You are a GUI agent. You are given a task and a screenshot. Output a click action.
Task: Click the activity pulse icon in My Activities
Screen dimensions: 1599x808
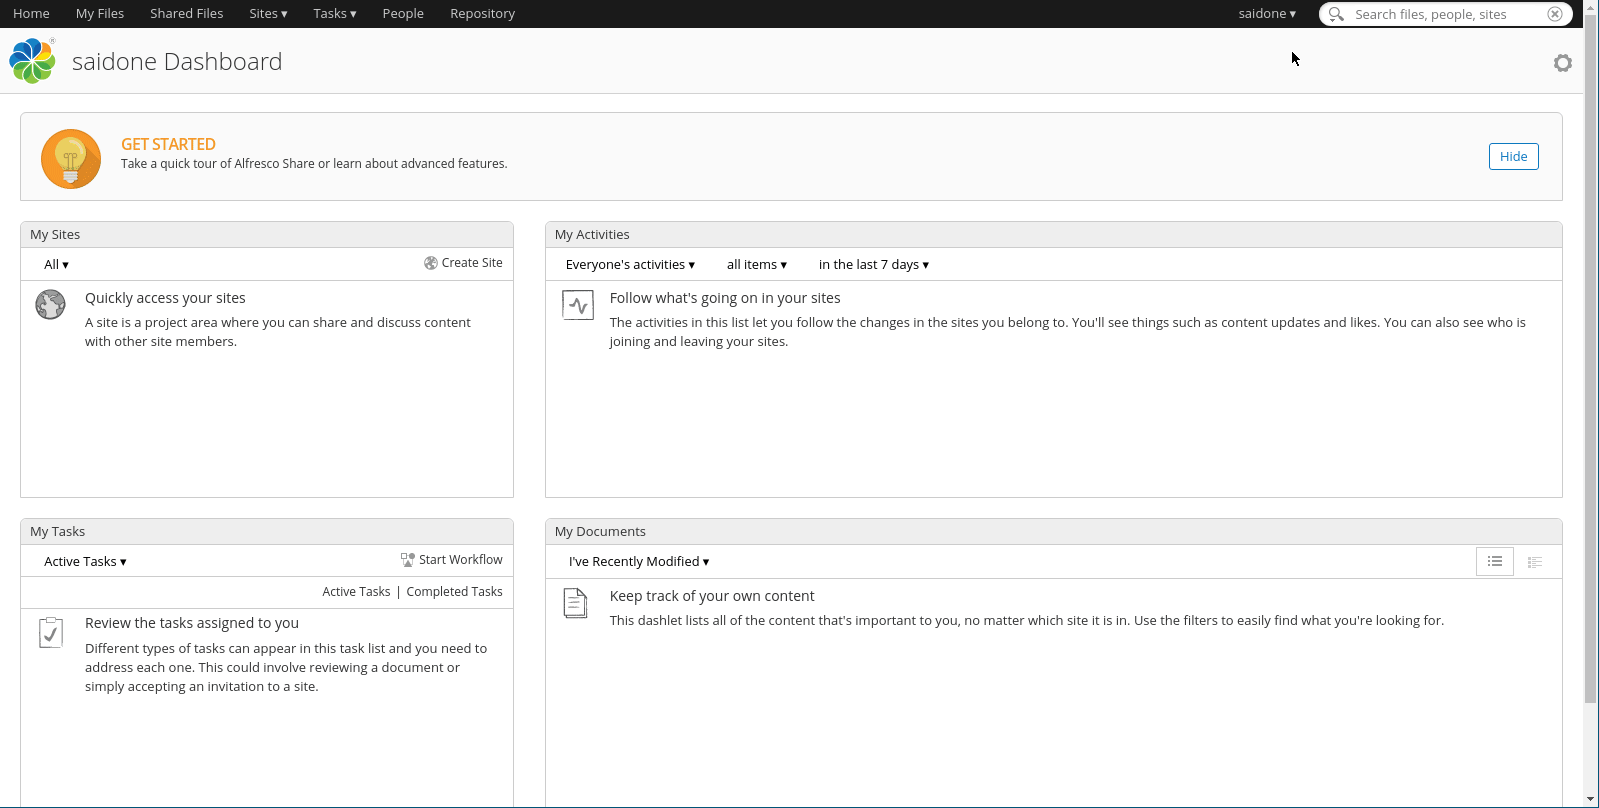click(578, 305)
